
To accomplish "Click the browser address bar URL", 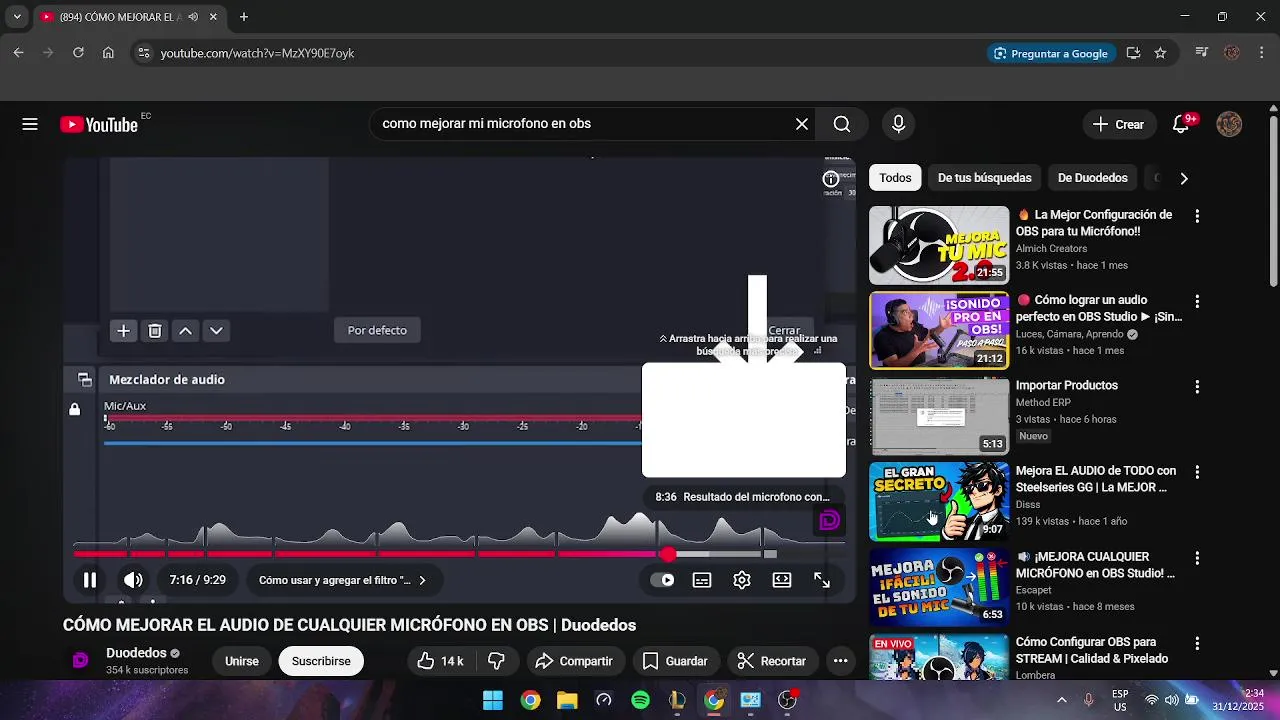I will coord(257,53).
